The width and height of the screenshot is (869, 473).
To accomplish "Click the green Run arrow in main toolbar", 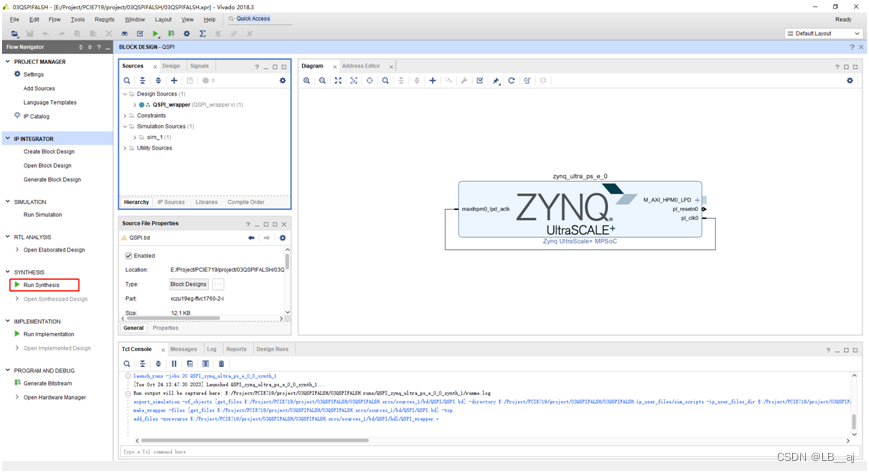I will 156,34.
